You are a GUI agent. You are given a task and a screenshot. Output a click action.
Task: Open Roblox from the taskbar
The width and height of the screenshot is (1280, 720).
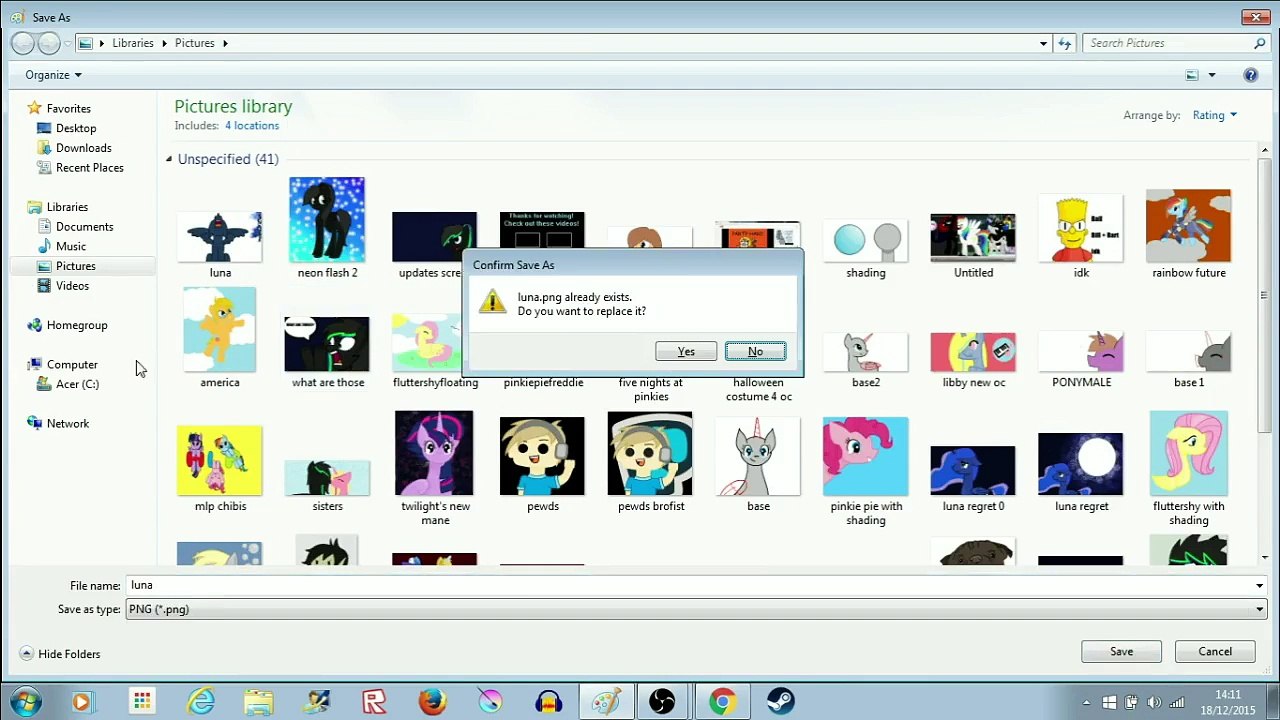point(374,702)
